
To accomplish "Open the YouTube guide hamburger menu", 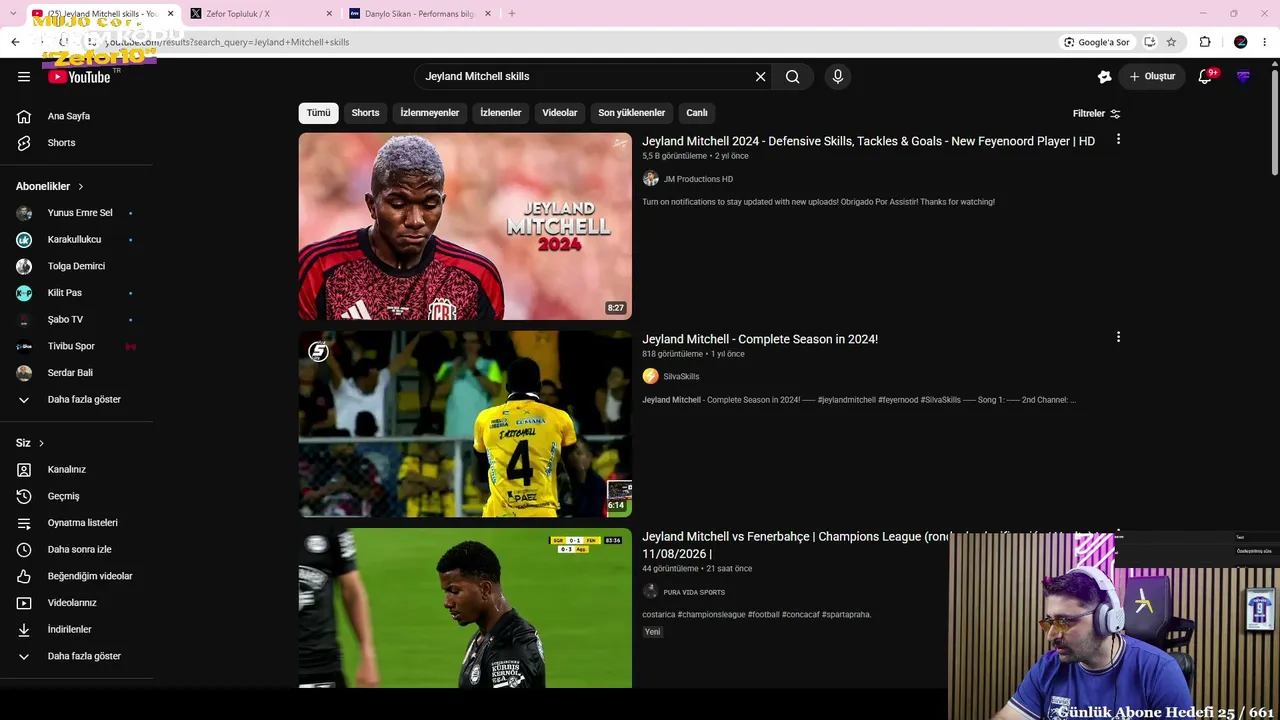I will 24,76.
